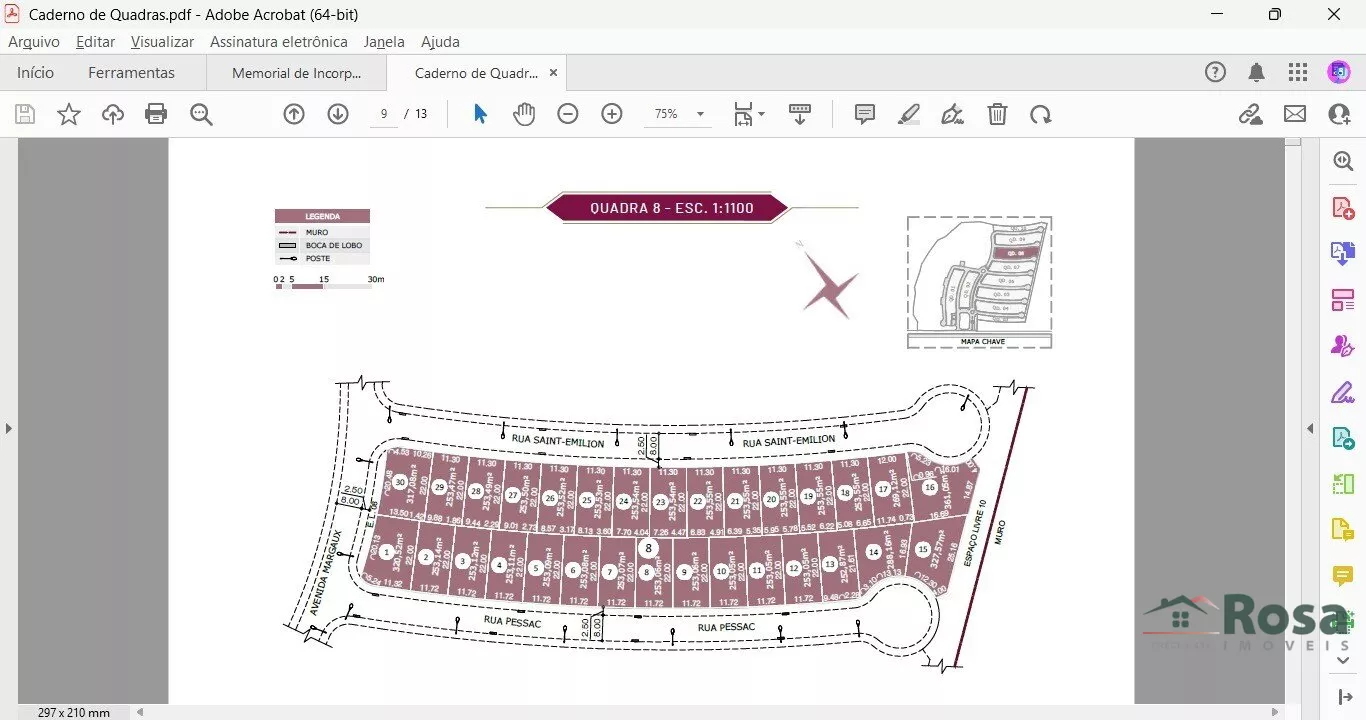
Task: Delete with the trash icon
Action: coord(997,114)
